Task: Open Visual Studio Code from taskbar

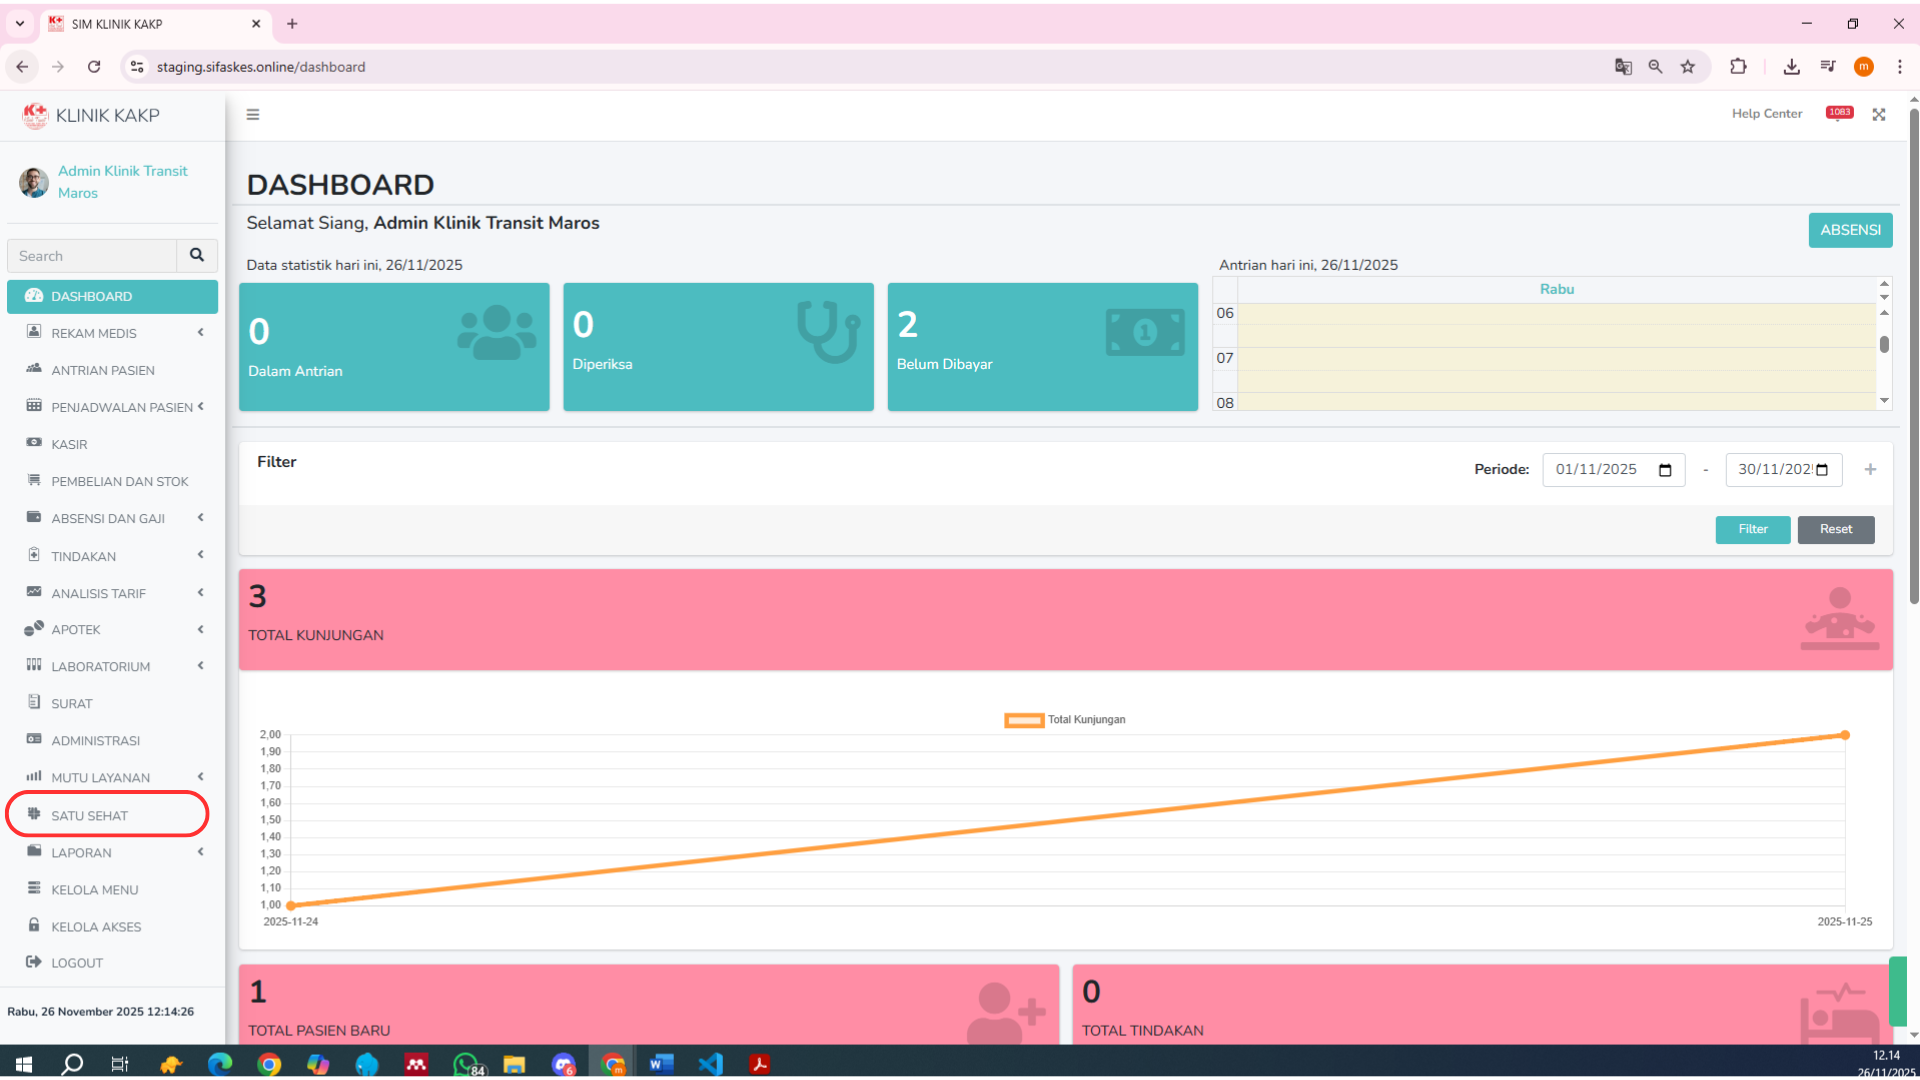Action: [x=710, y=1064]
